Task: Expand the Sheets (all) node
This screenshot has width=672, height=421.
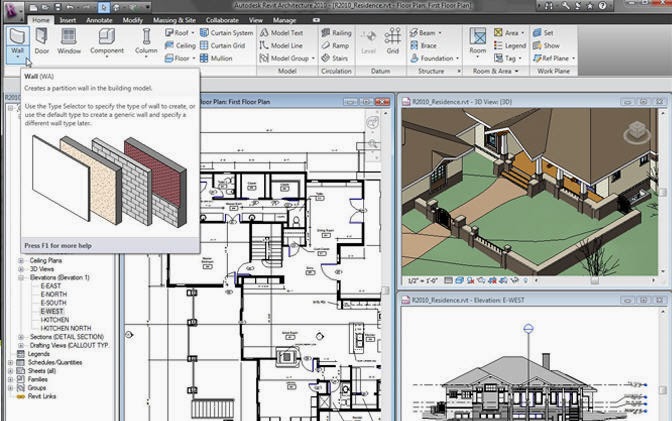Action: [x=10, y=371]
